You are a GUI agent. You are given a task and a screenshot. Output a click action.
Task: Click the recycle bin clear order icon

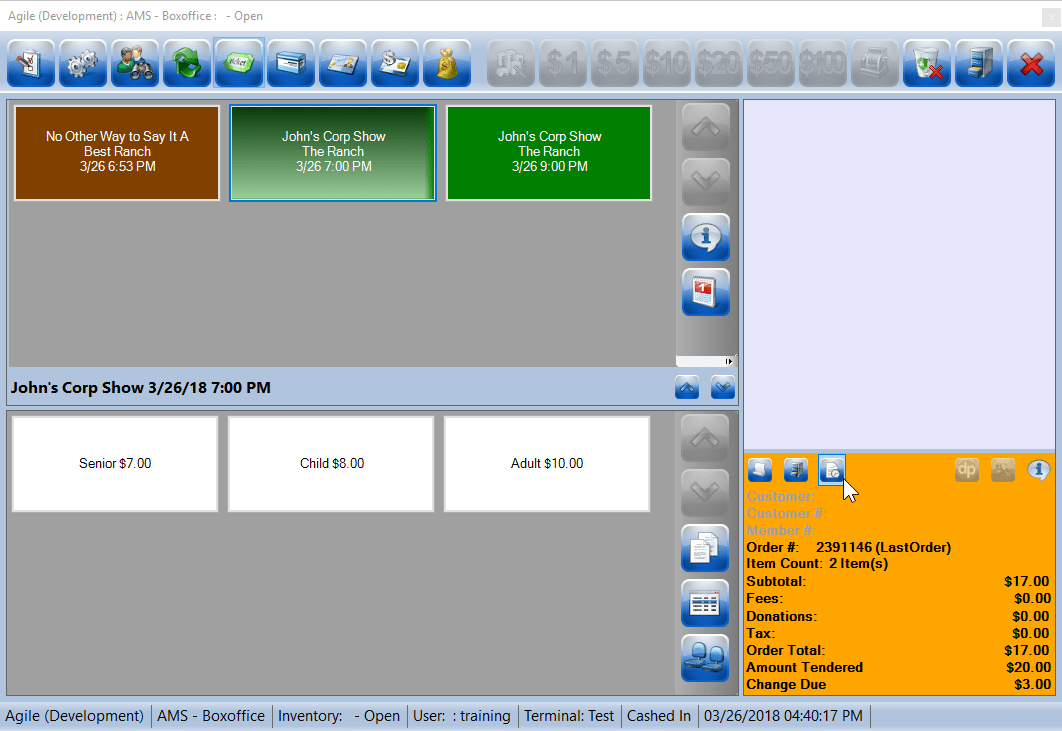927,64
